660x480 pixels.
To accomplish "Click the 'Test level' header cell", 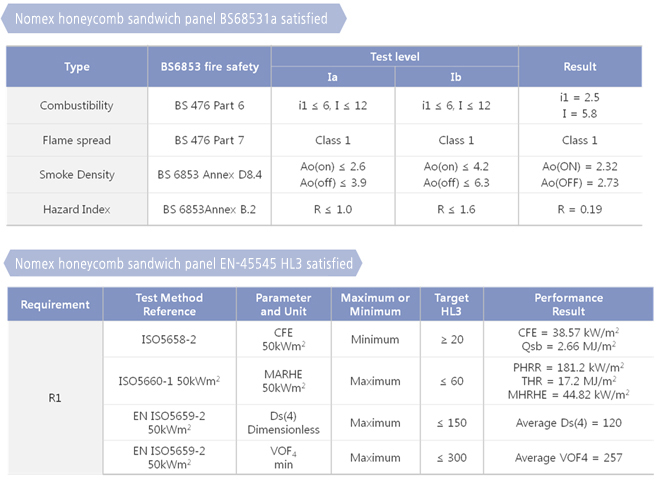I will (395, 56).
